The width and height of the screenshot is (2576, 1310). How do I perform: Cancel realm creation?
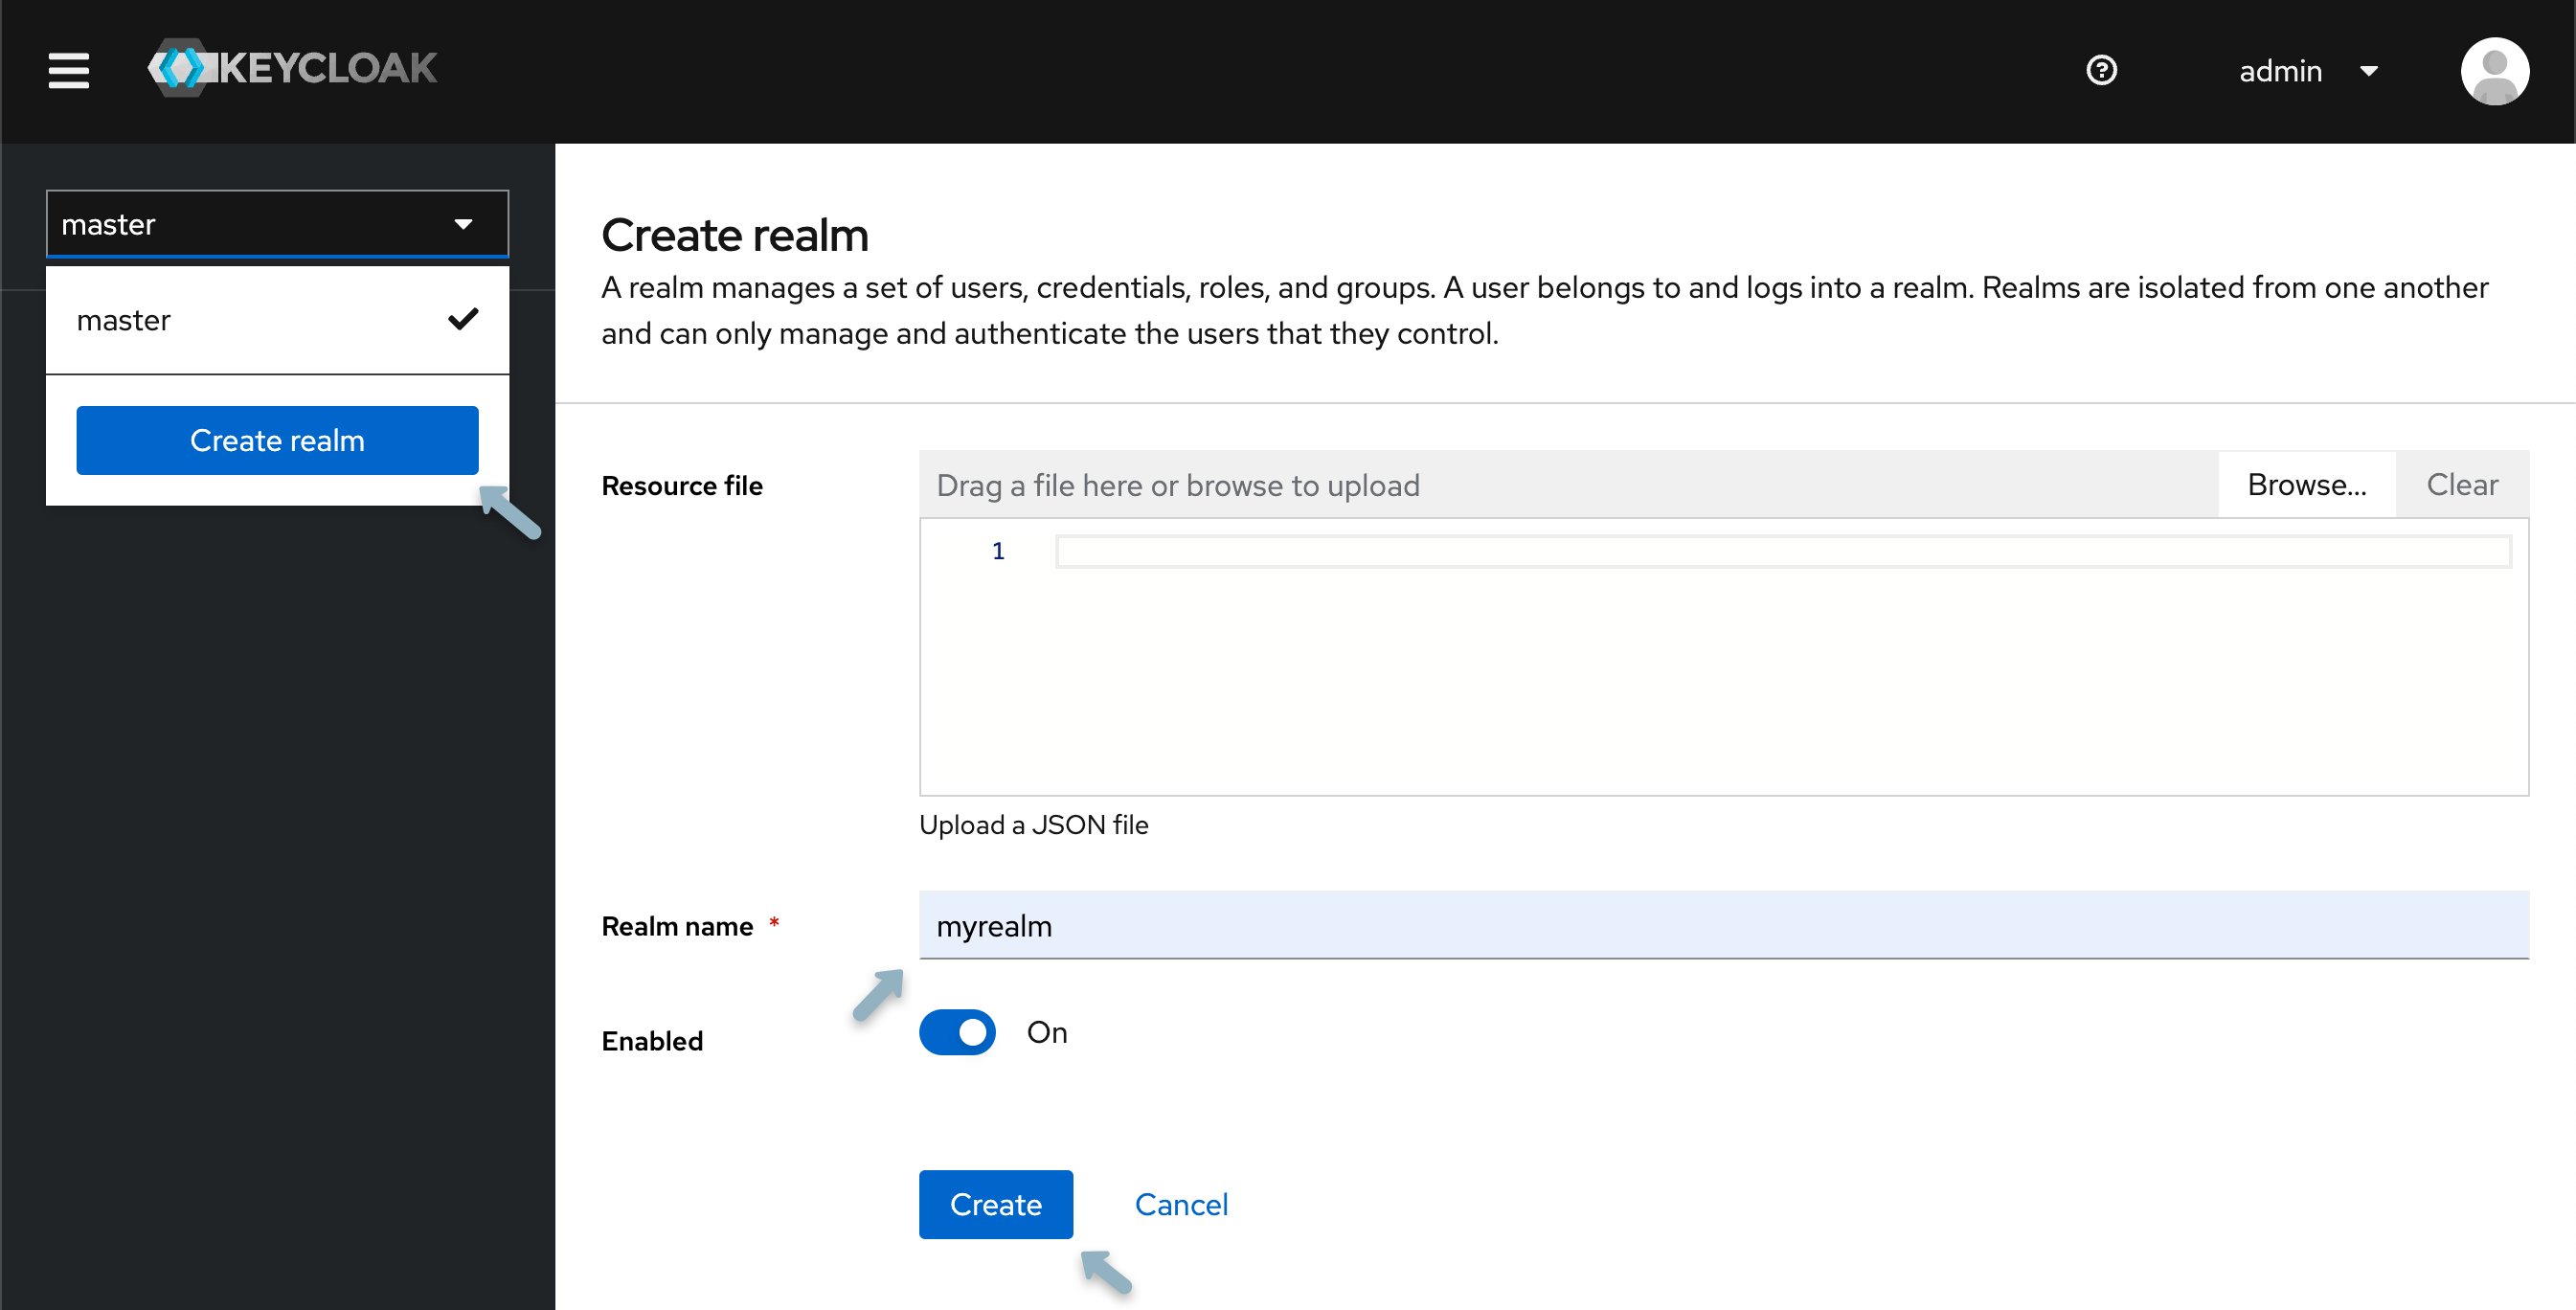point(1181,1204)
